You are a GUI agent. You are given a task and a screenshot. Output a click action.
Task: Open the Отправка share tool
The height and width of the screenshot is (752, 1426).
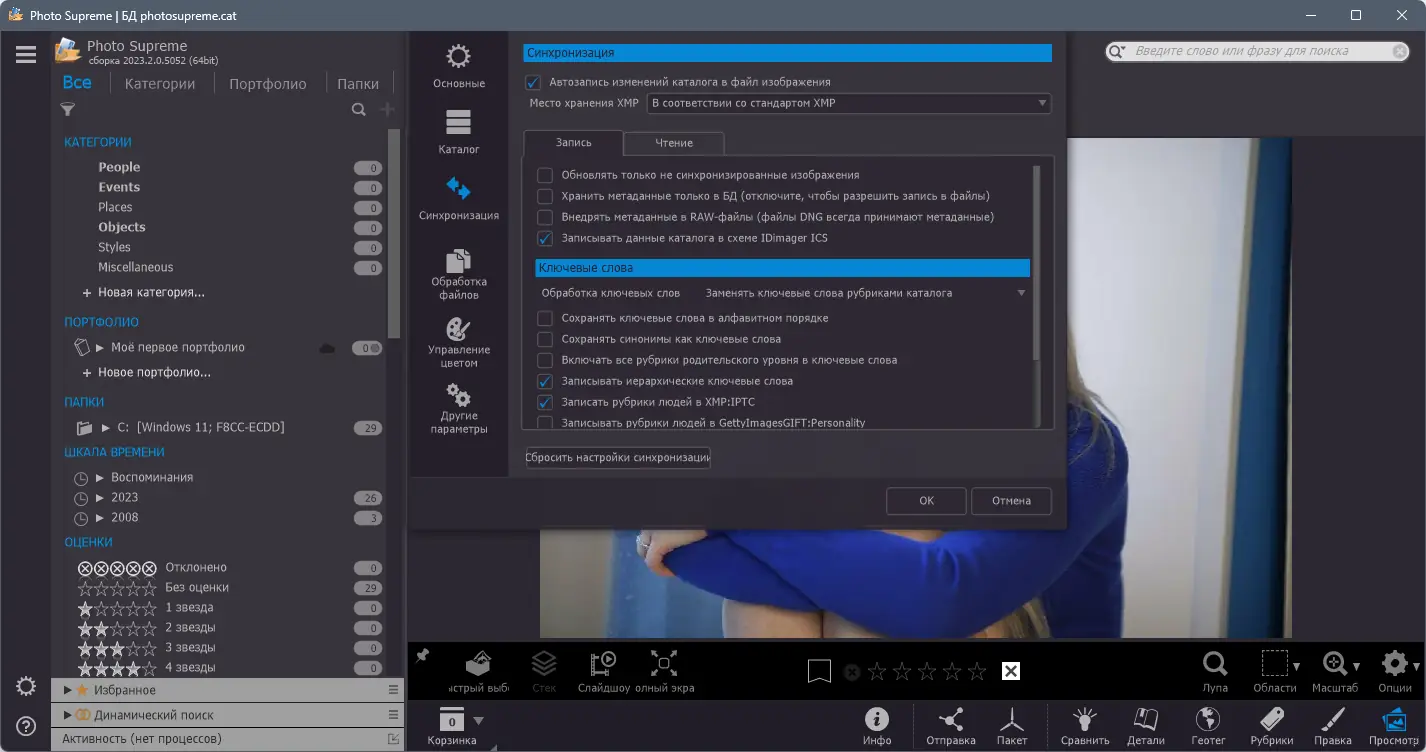point(951,727)
